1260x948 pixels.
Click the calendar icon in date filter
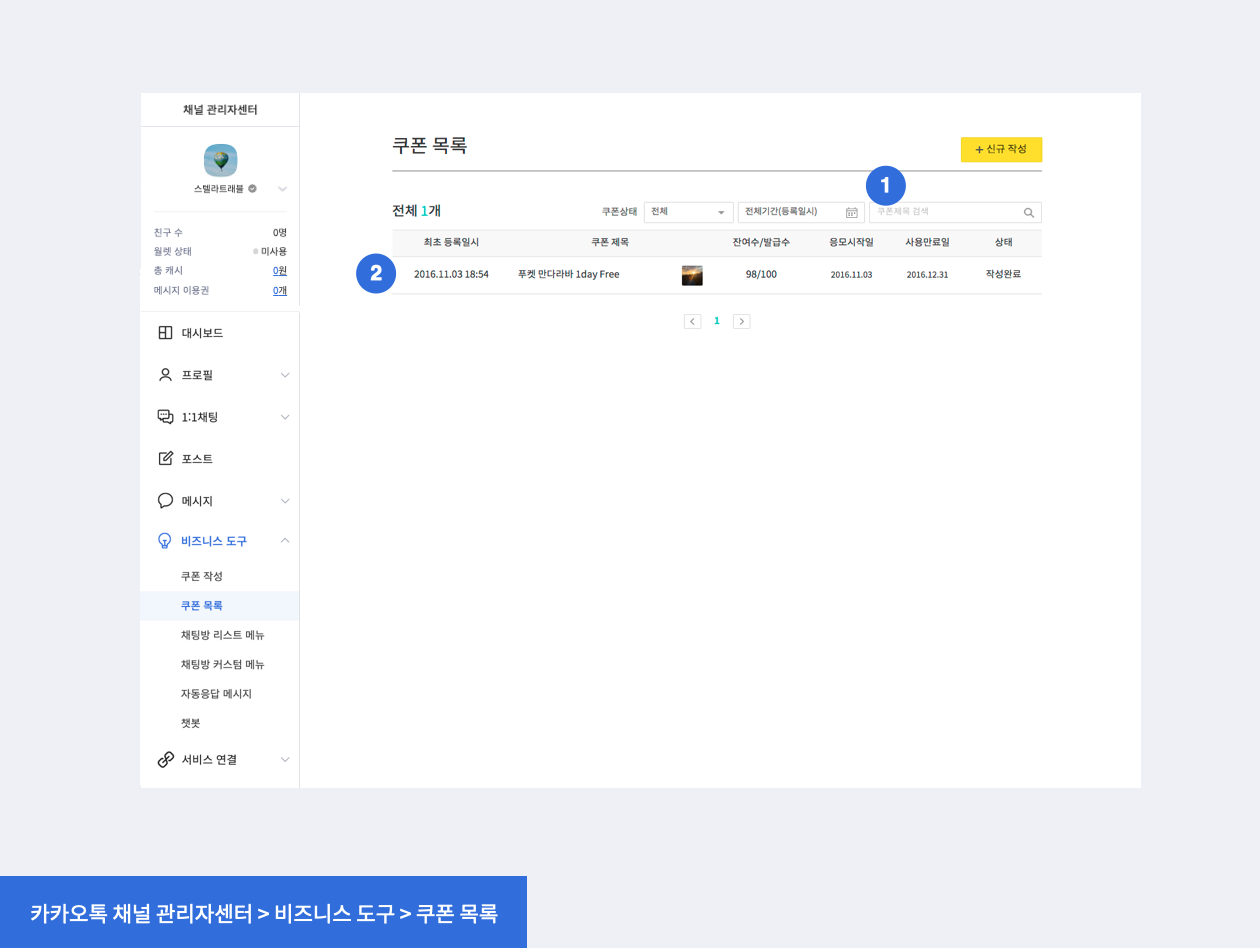tap(852, 212)
